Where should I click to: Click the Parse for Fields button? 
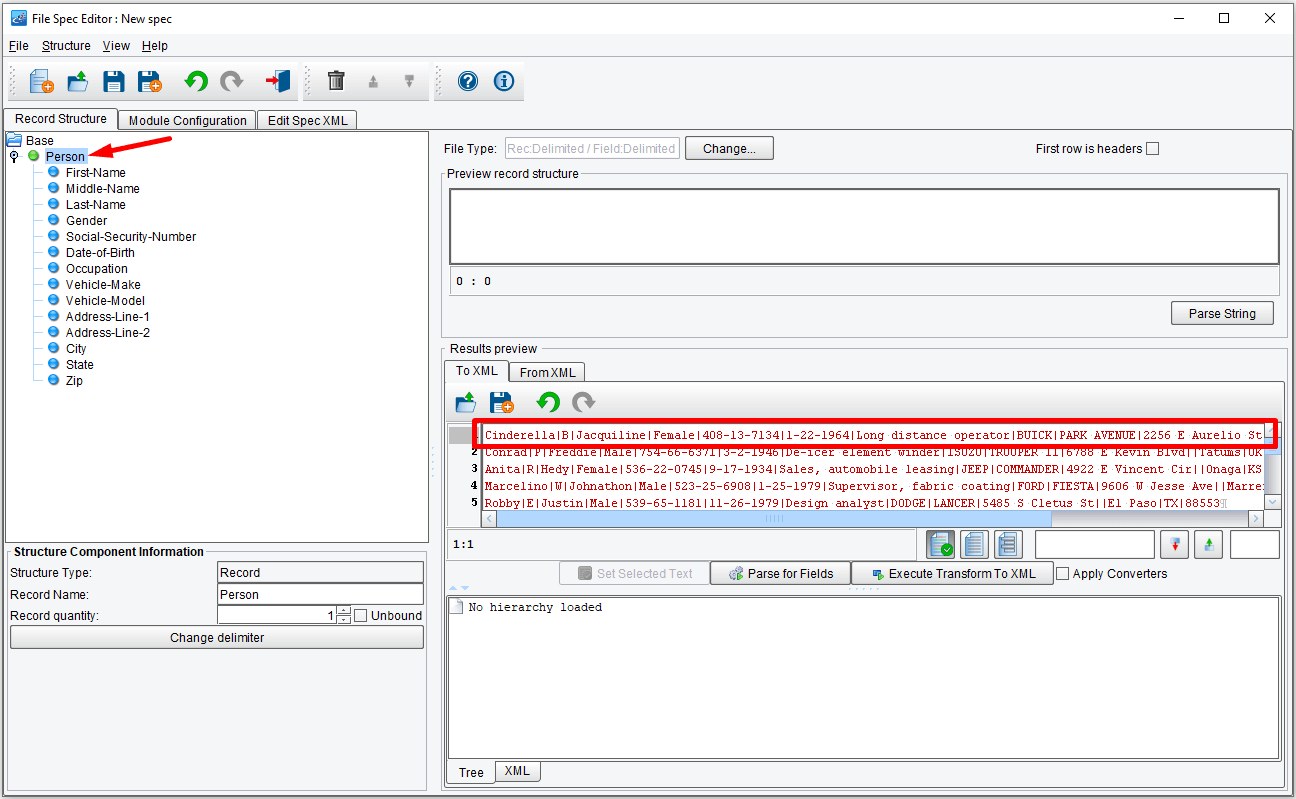point(780,573)
